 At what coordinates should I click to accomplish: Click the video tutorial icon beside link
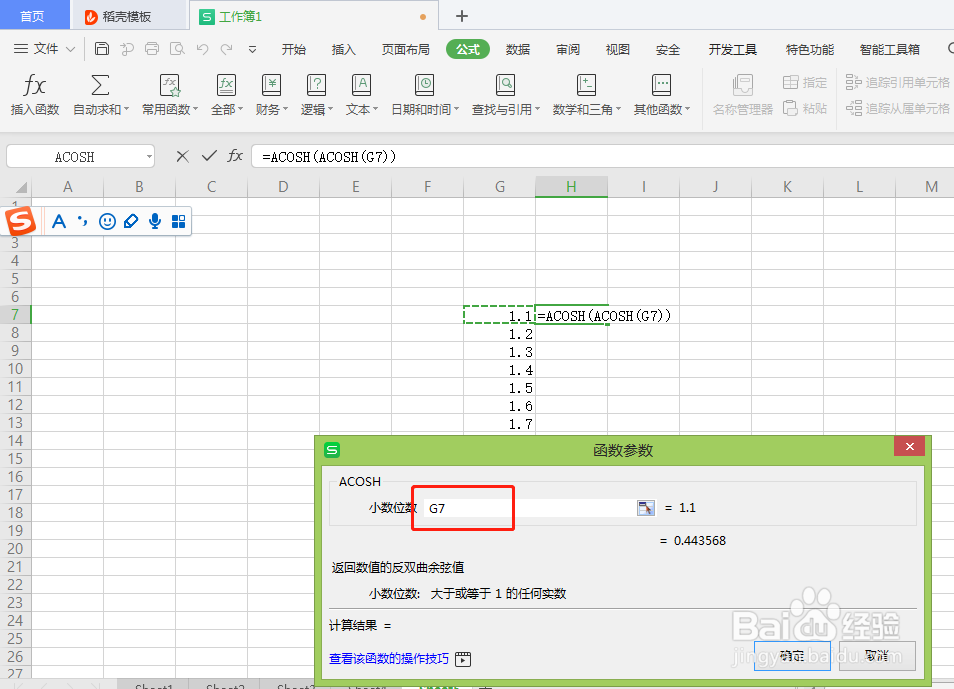(463, 659)
